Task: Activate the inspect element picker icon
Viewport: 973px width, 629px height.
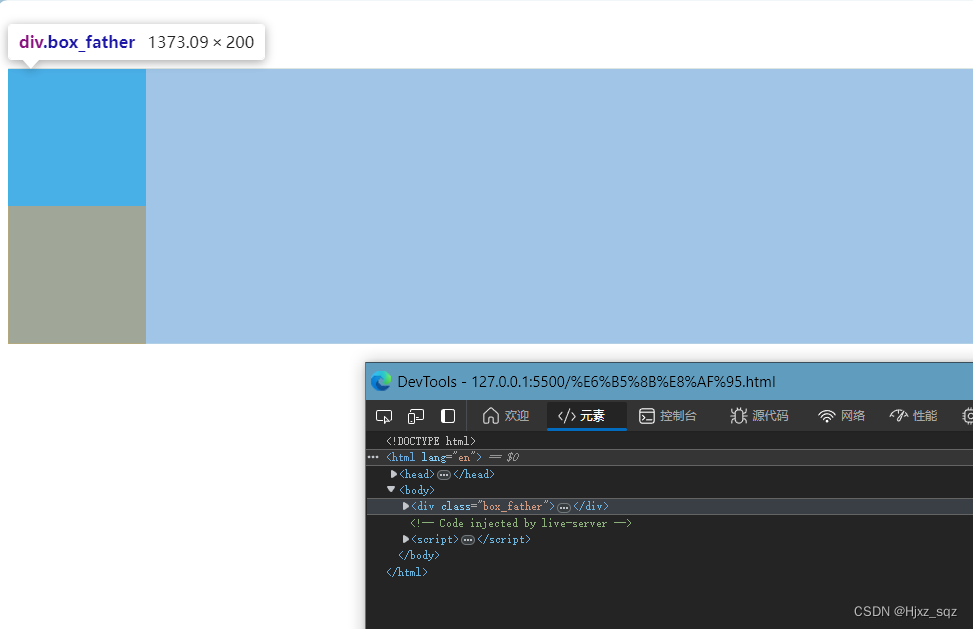Action: point(384,416)
